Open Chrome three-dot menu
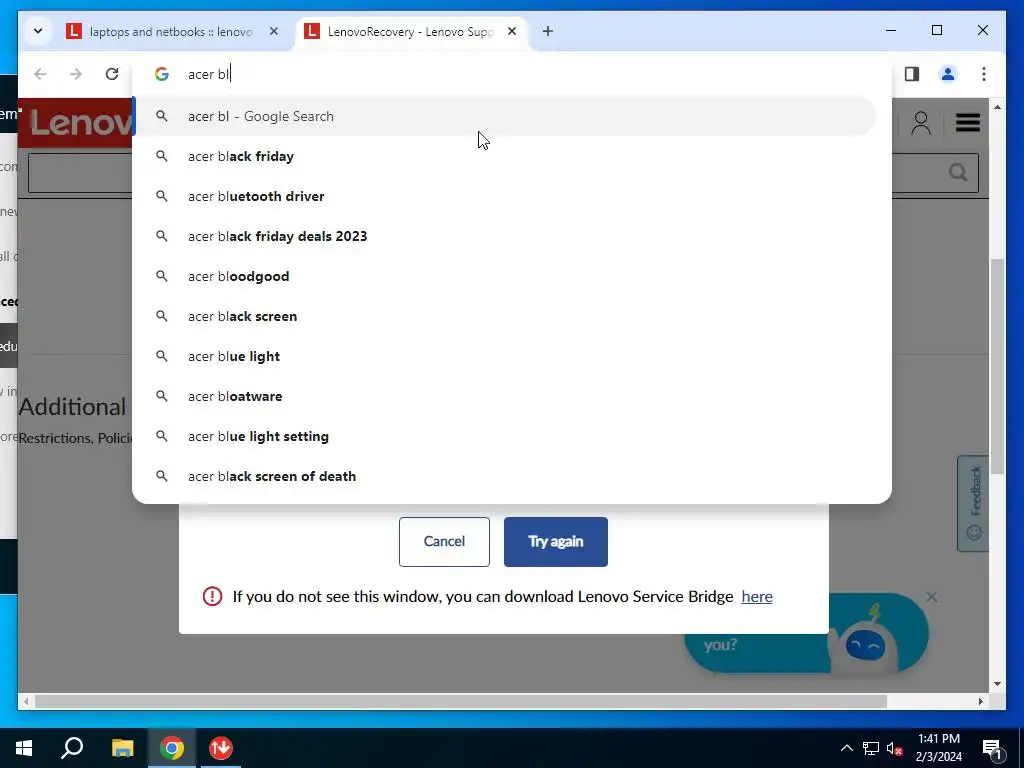1024x768 pixels. [x=984, y=74]
